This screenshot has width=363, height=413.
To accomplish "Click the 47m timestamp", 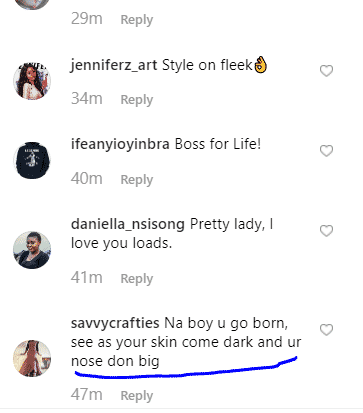I will click(87, 395).
